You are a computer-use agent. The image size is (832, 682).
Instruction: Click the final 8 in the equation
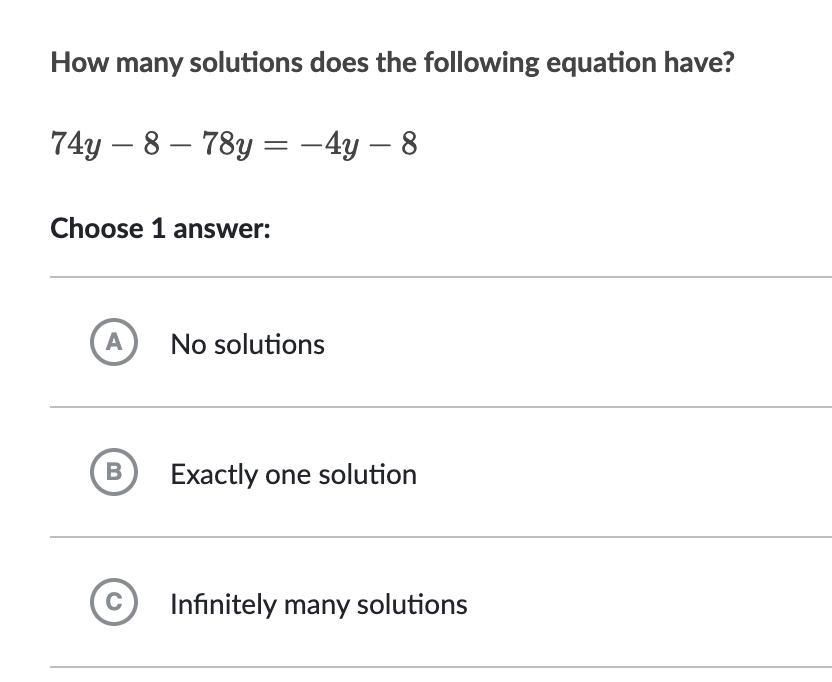coord(409,144)
